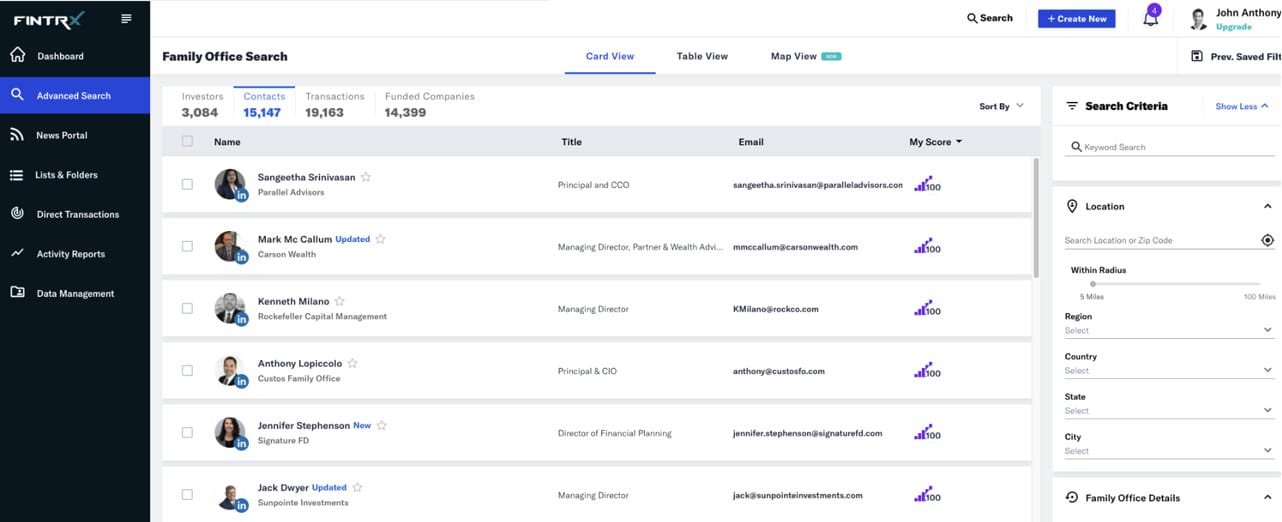Tick the select-all checkbox in header
Image resolution: width=1282 pixels, height=522 pixels.
tap(187, 141)
